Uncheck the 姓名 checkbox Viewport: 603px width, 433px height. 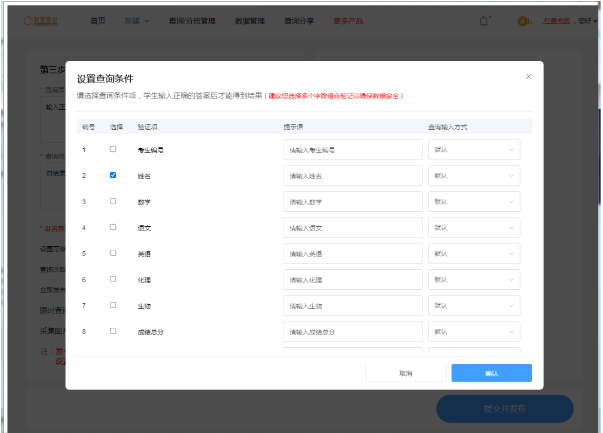point(112,175)
